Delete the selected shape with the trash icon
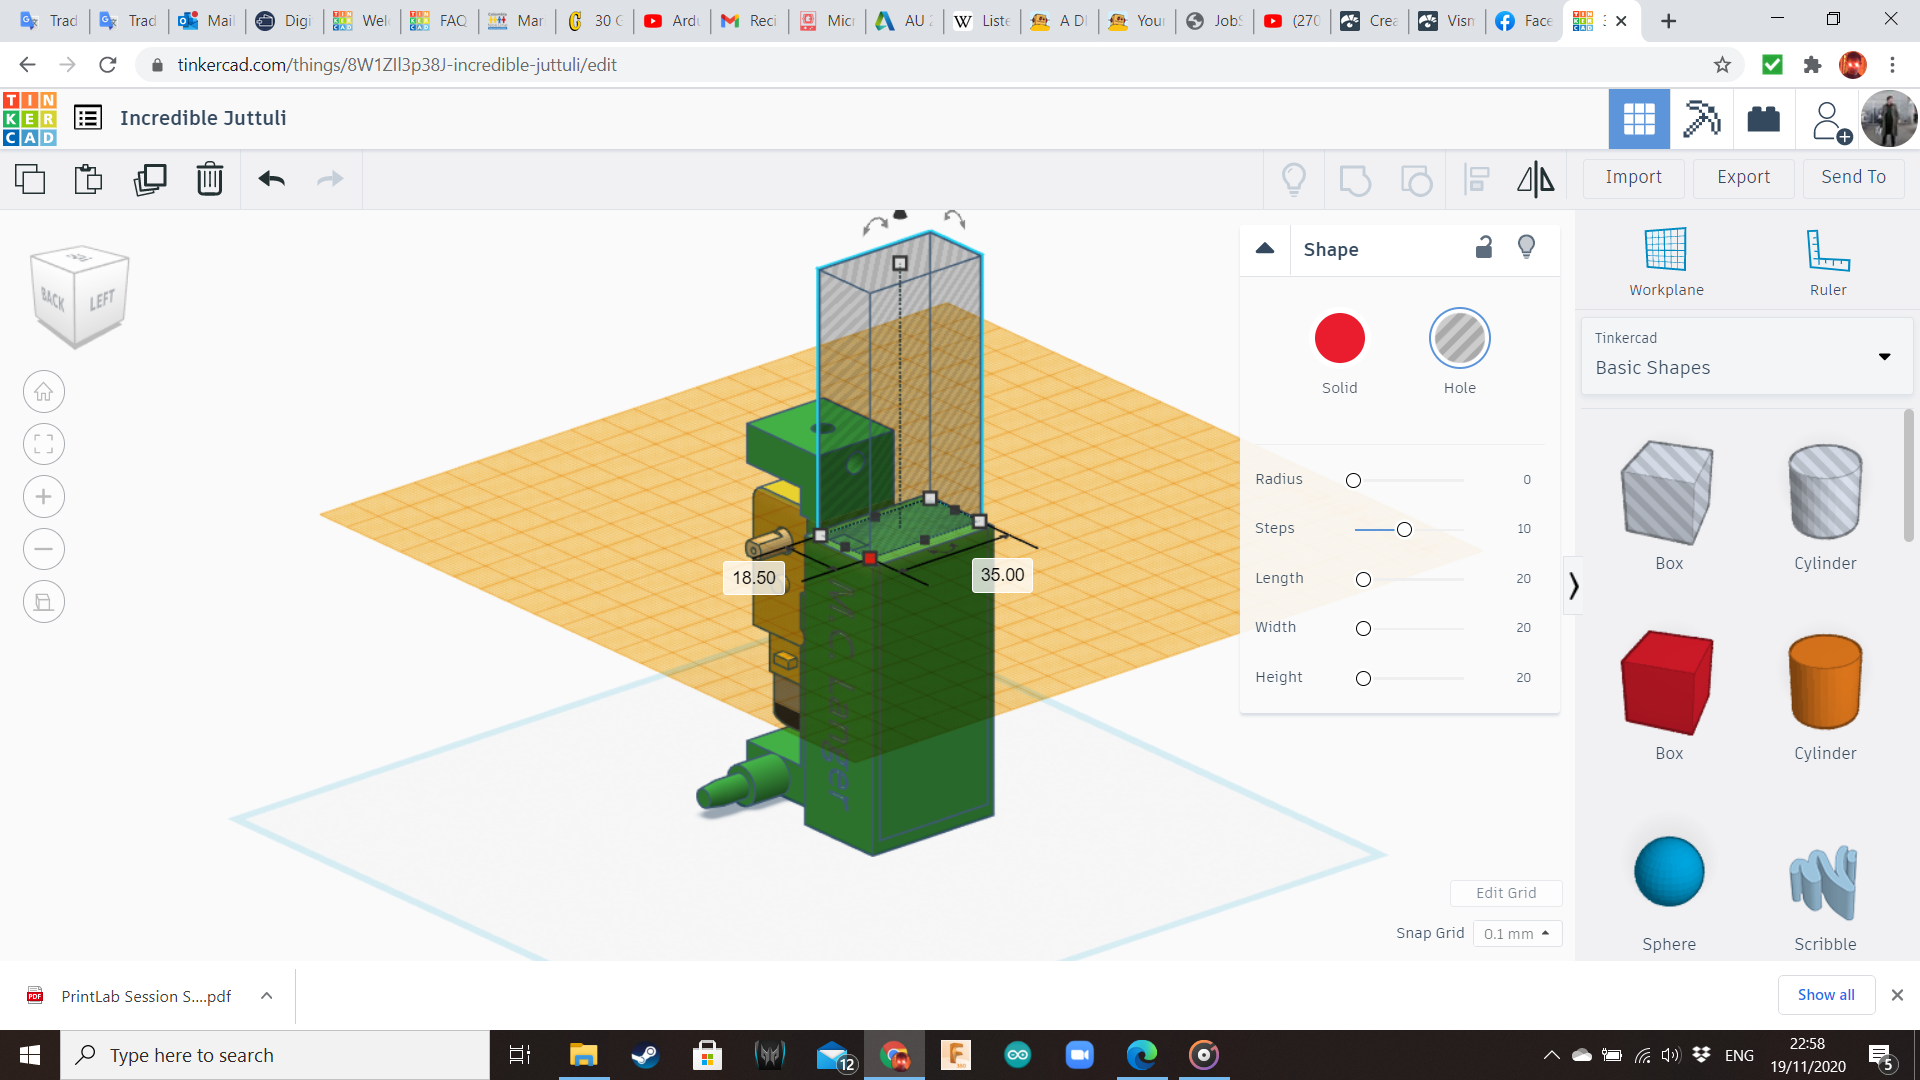The width and height of the screenshot is (1920, 1080). [x=209, y=179]
